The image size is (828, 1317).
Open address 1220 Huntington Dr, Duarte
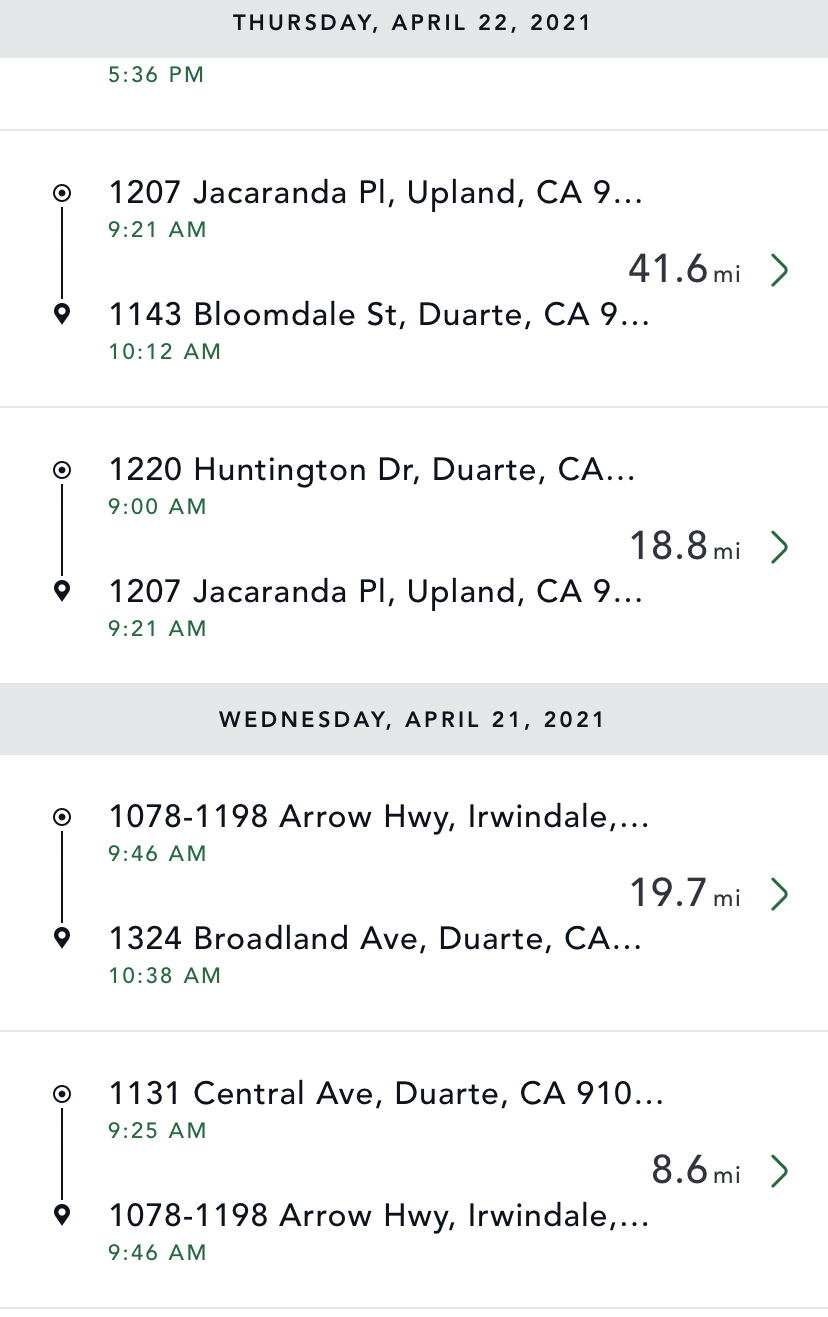click(372, 469)
